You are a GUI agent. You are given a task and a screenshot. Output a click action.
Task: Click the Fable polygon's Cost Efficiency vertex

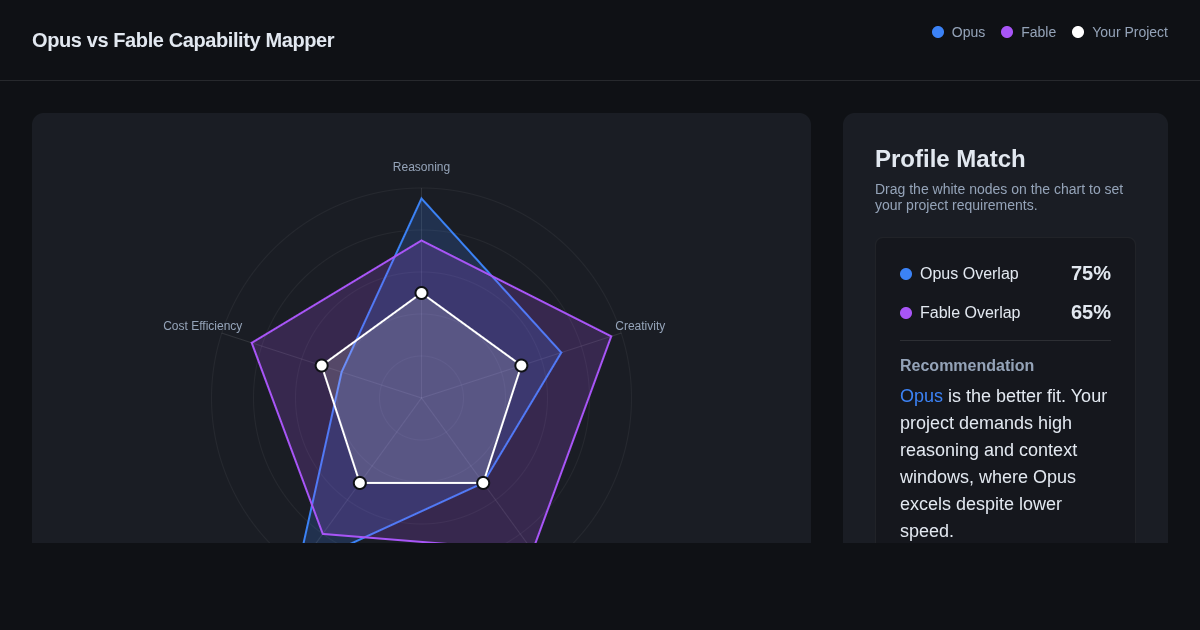pyautogui.click(x=252, y=343)
